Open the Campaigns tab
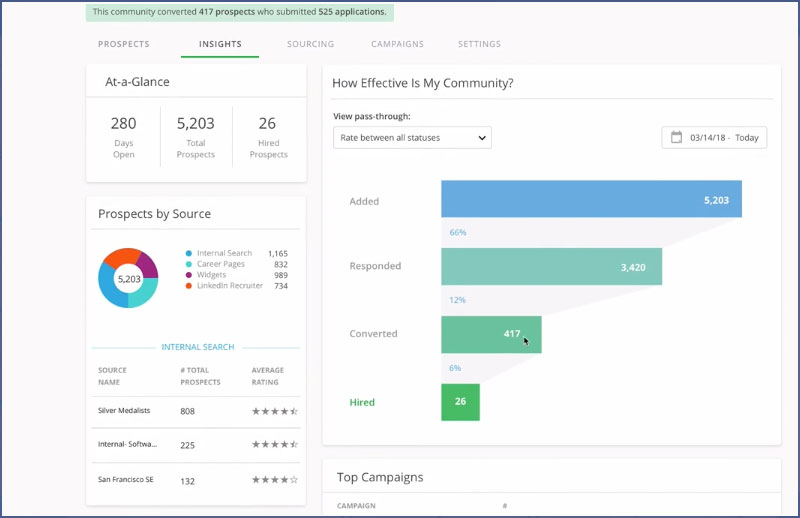The image size is (800, 518). (x=397, y=44)
